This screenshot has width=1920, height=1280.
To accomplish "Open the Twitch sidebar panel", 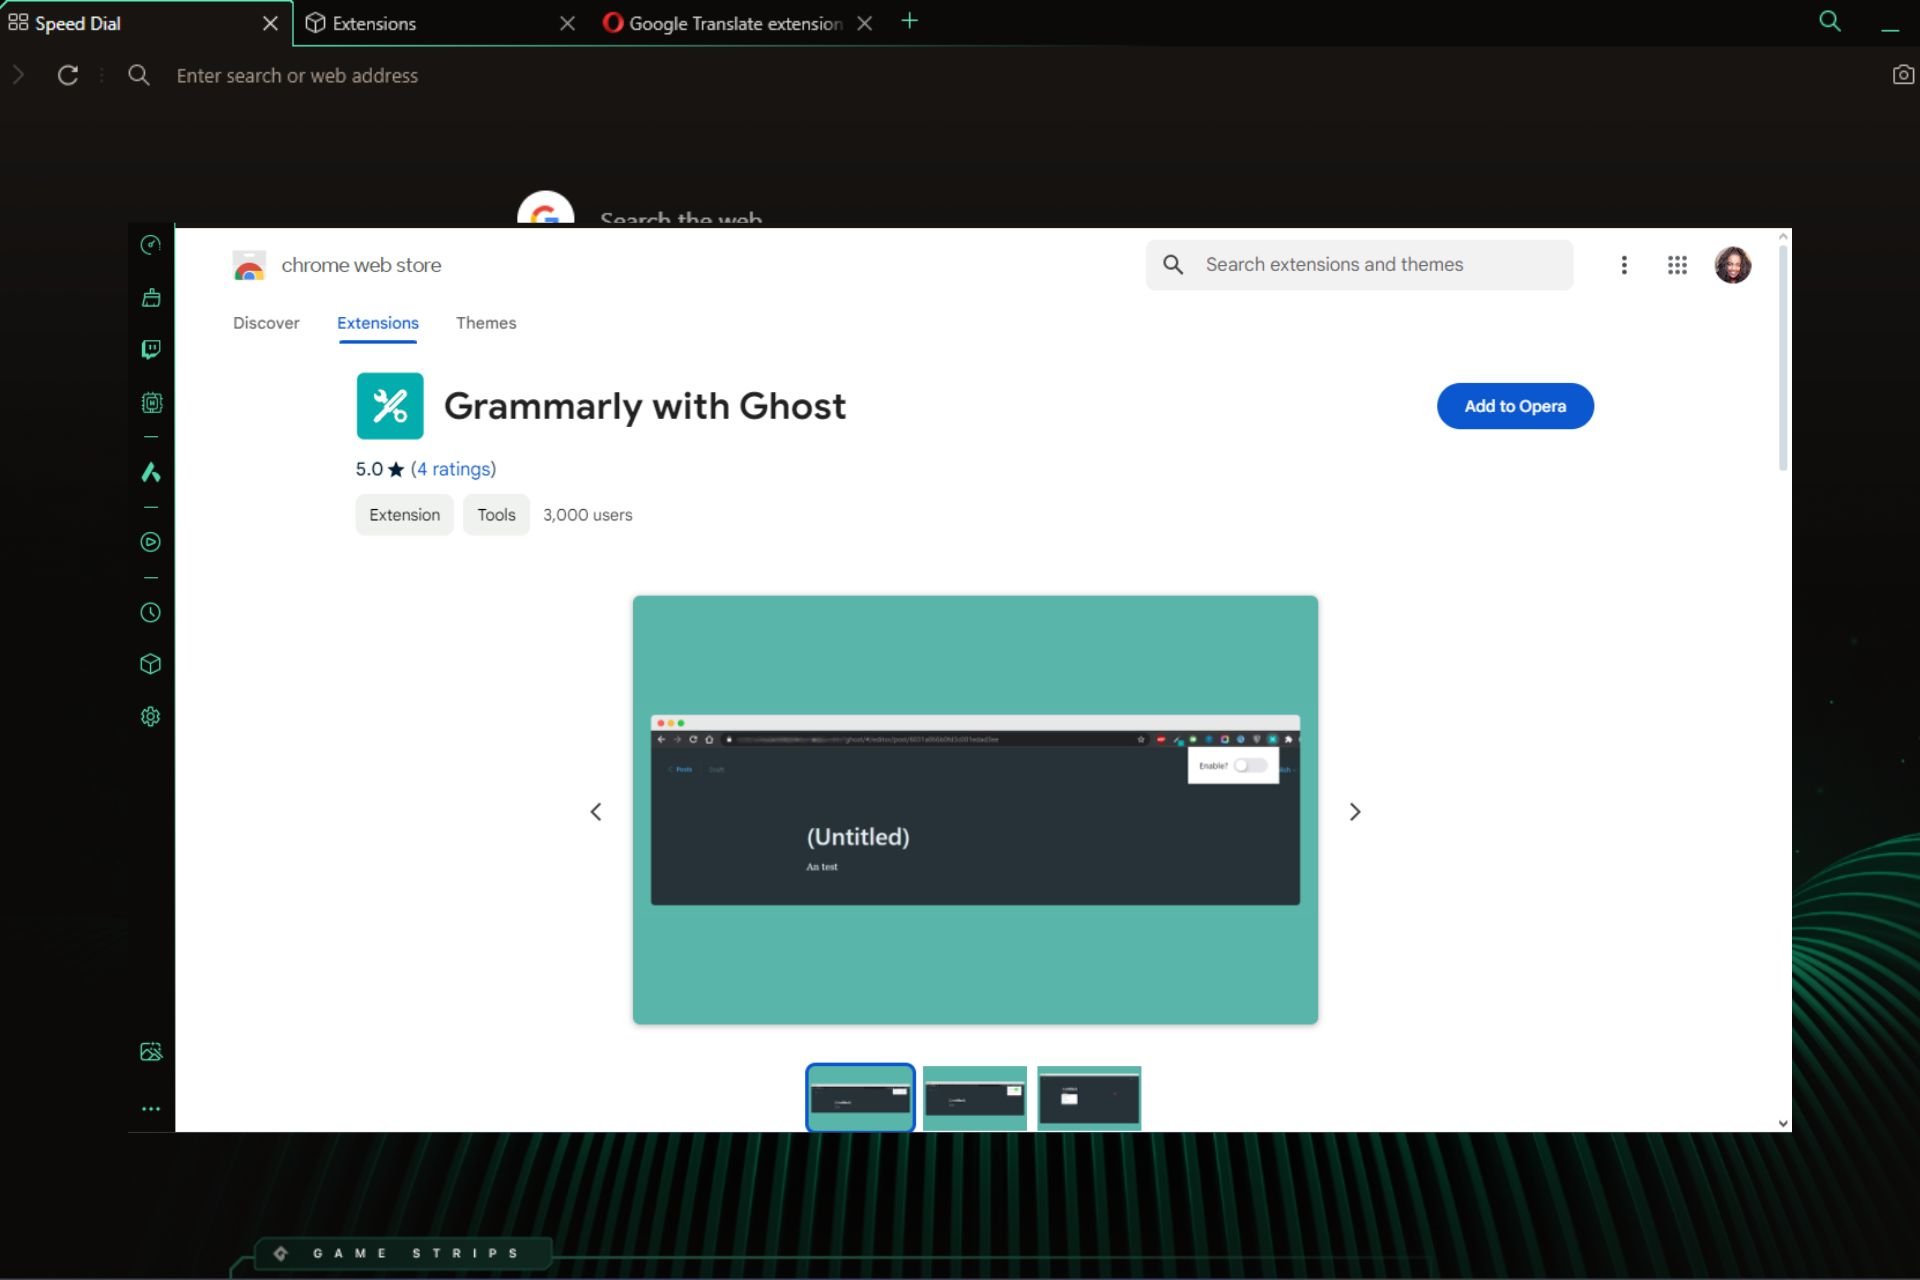I will tap(151, 349).
